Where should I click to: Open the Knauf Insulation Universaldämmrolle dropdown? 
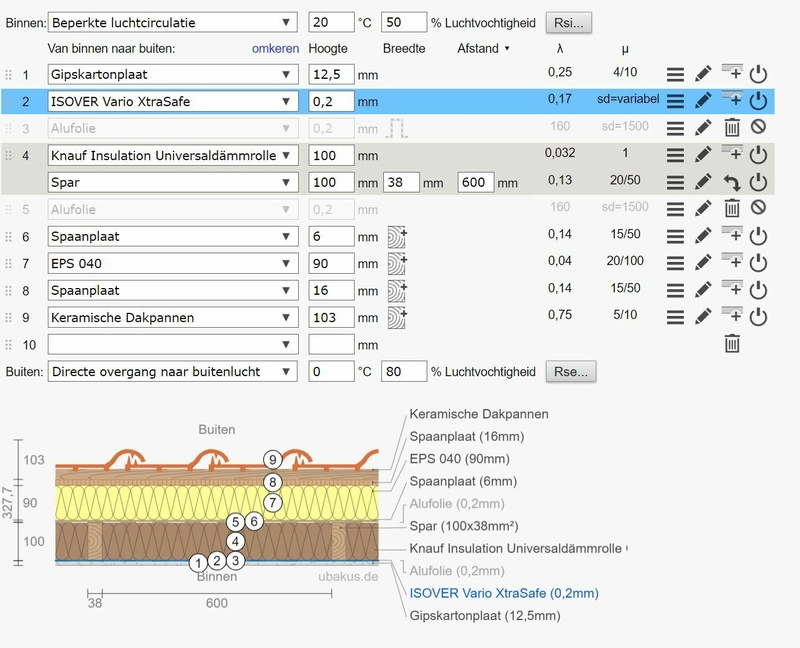(172, 156)
